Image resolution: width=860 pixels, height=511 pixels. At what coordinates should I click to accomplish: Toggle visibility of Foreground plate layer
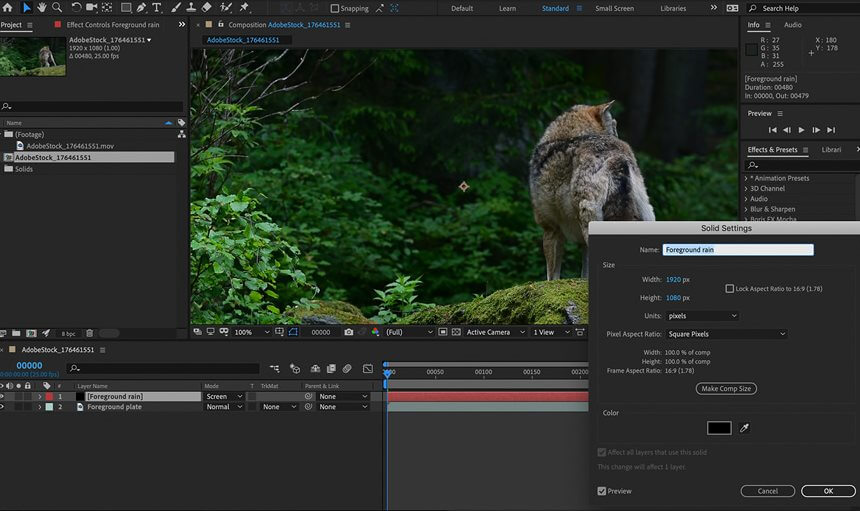(x=2, y=407)
